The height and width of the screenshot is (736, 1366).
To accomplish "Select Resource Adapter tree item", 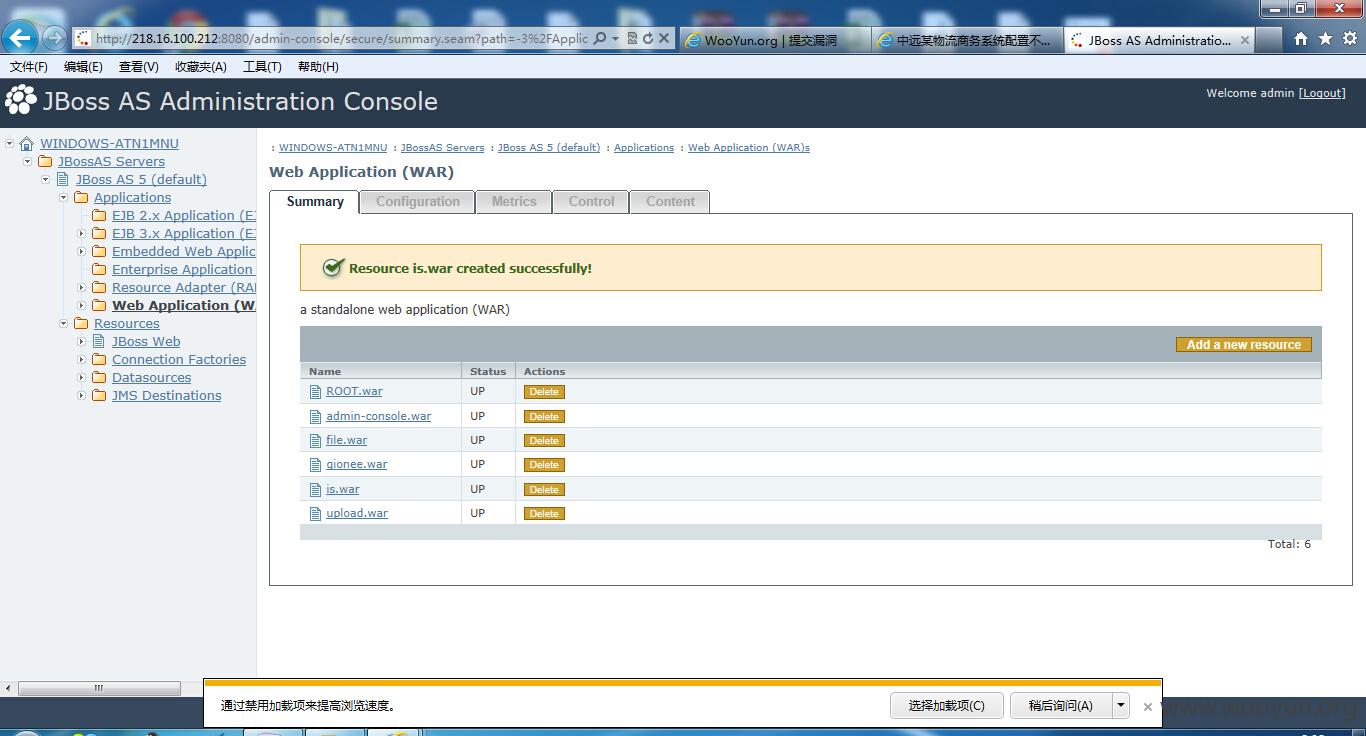I will coord(184,288).
